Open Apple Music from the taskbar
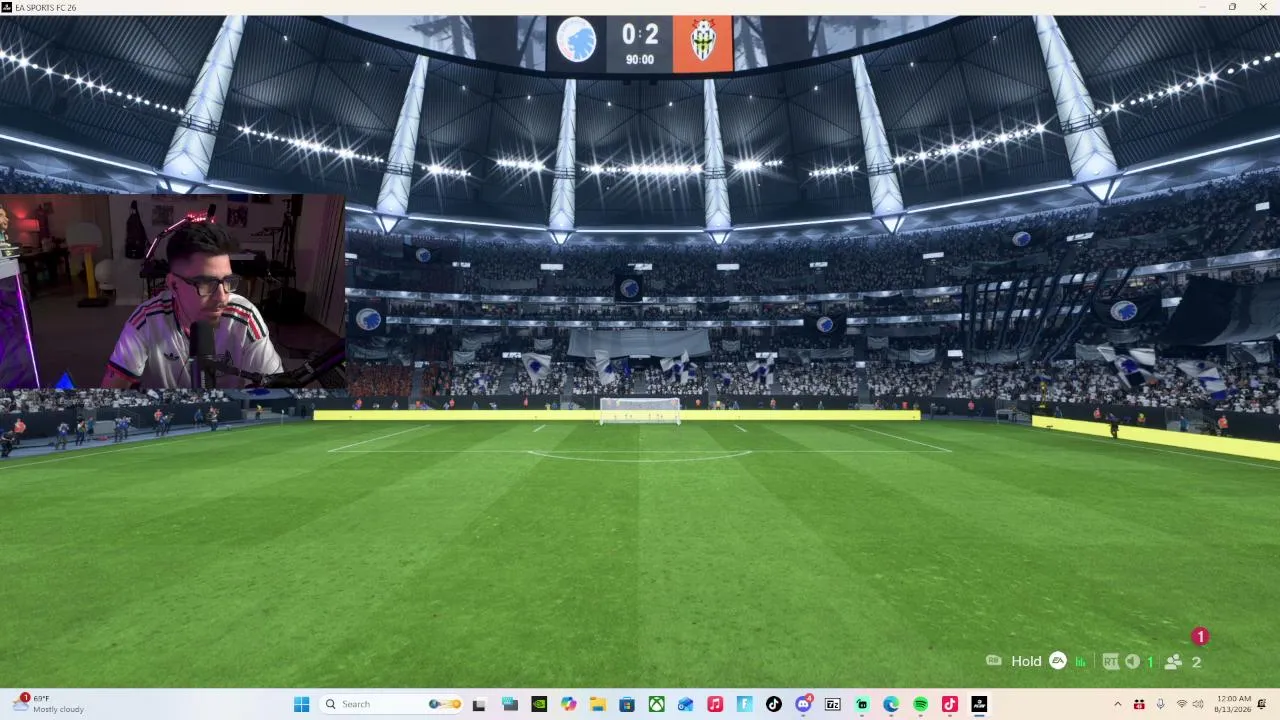 715,704
